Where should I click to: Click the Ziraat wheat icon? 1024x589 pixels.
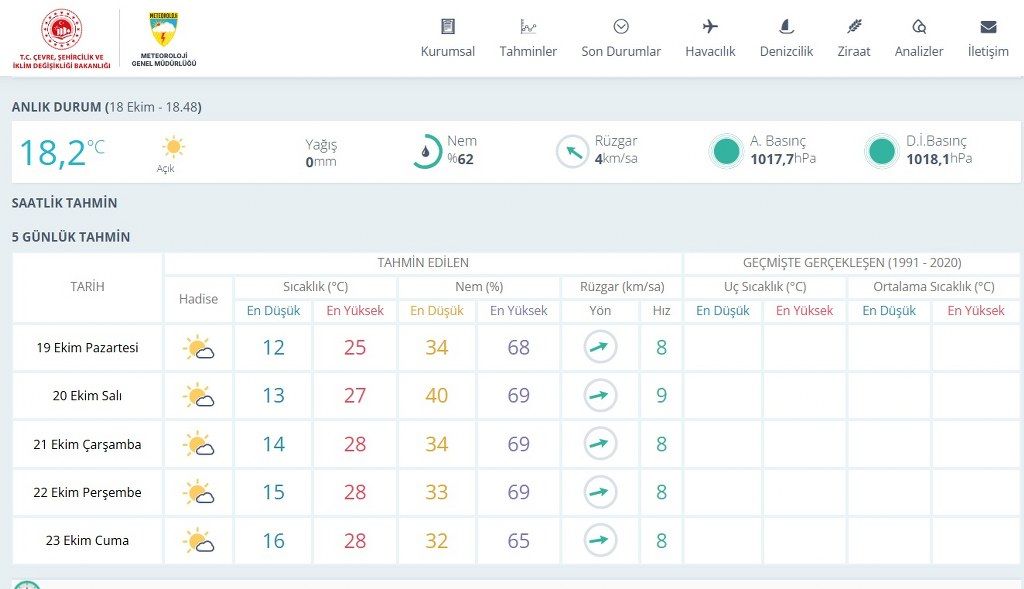(854, 26)
